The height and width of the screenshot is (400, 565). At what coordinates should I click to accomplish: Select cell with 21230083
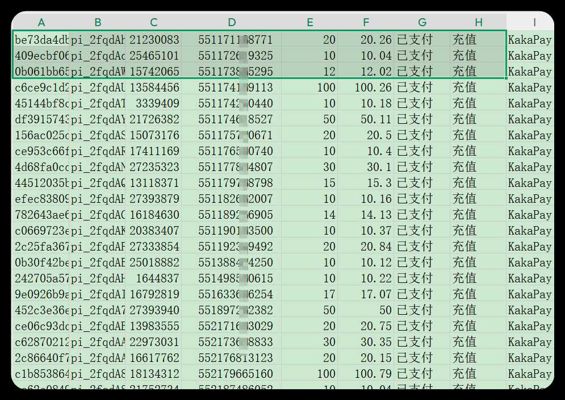coord(154,40)
